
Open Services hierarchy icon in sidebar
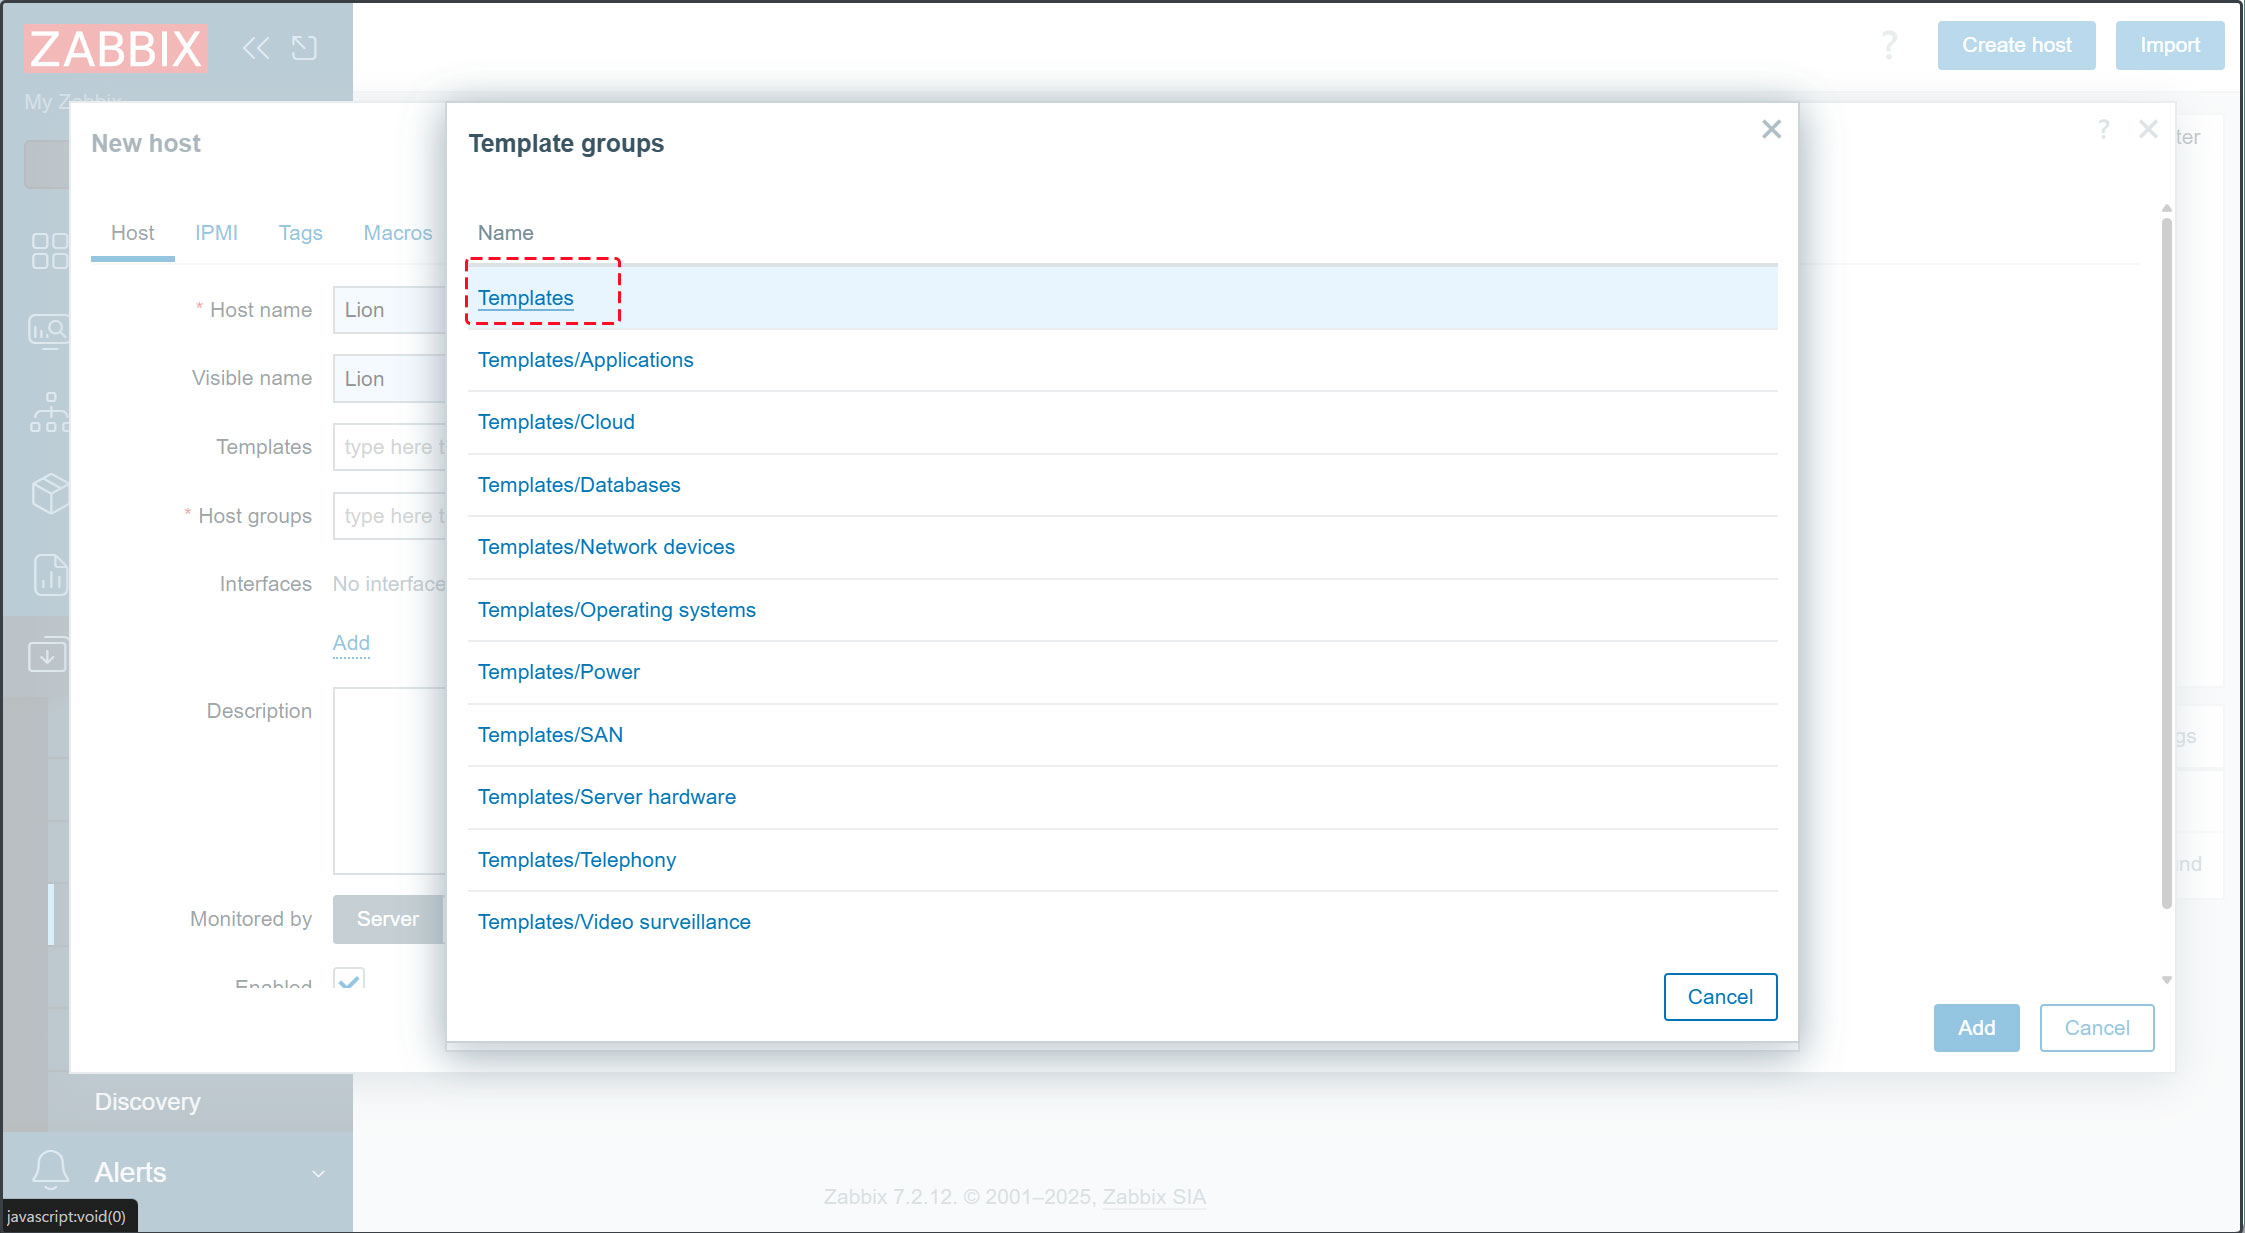click(49, 412)
